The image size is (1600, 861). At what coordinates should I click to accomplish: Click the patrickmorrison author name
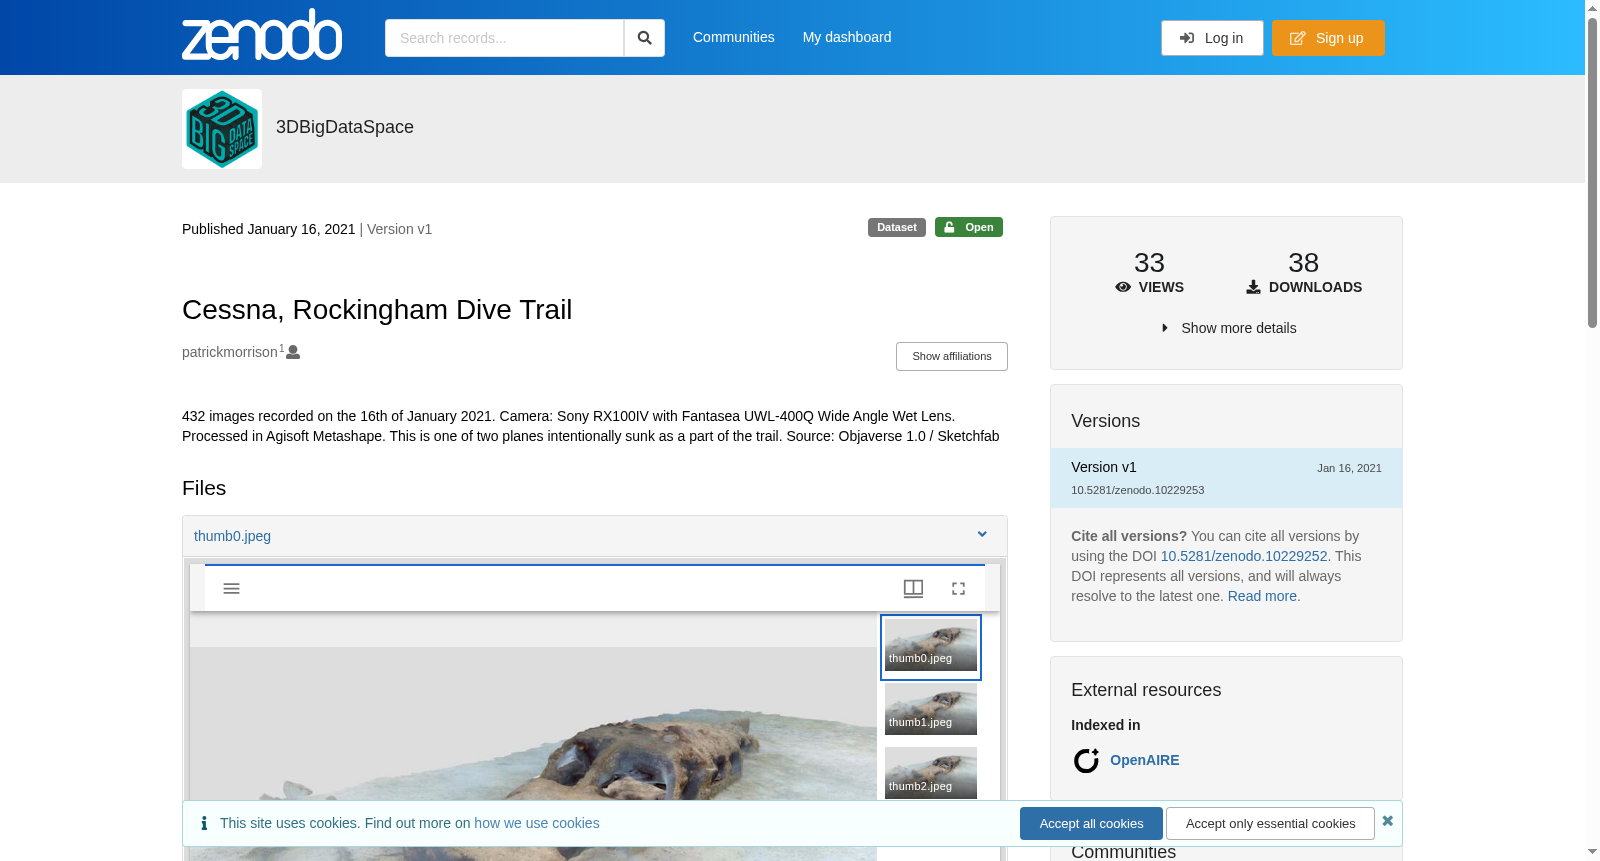pos(230,352)
